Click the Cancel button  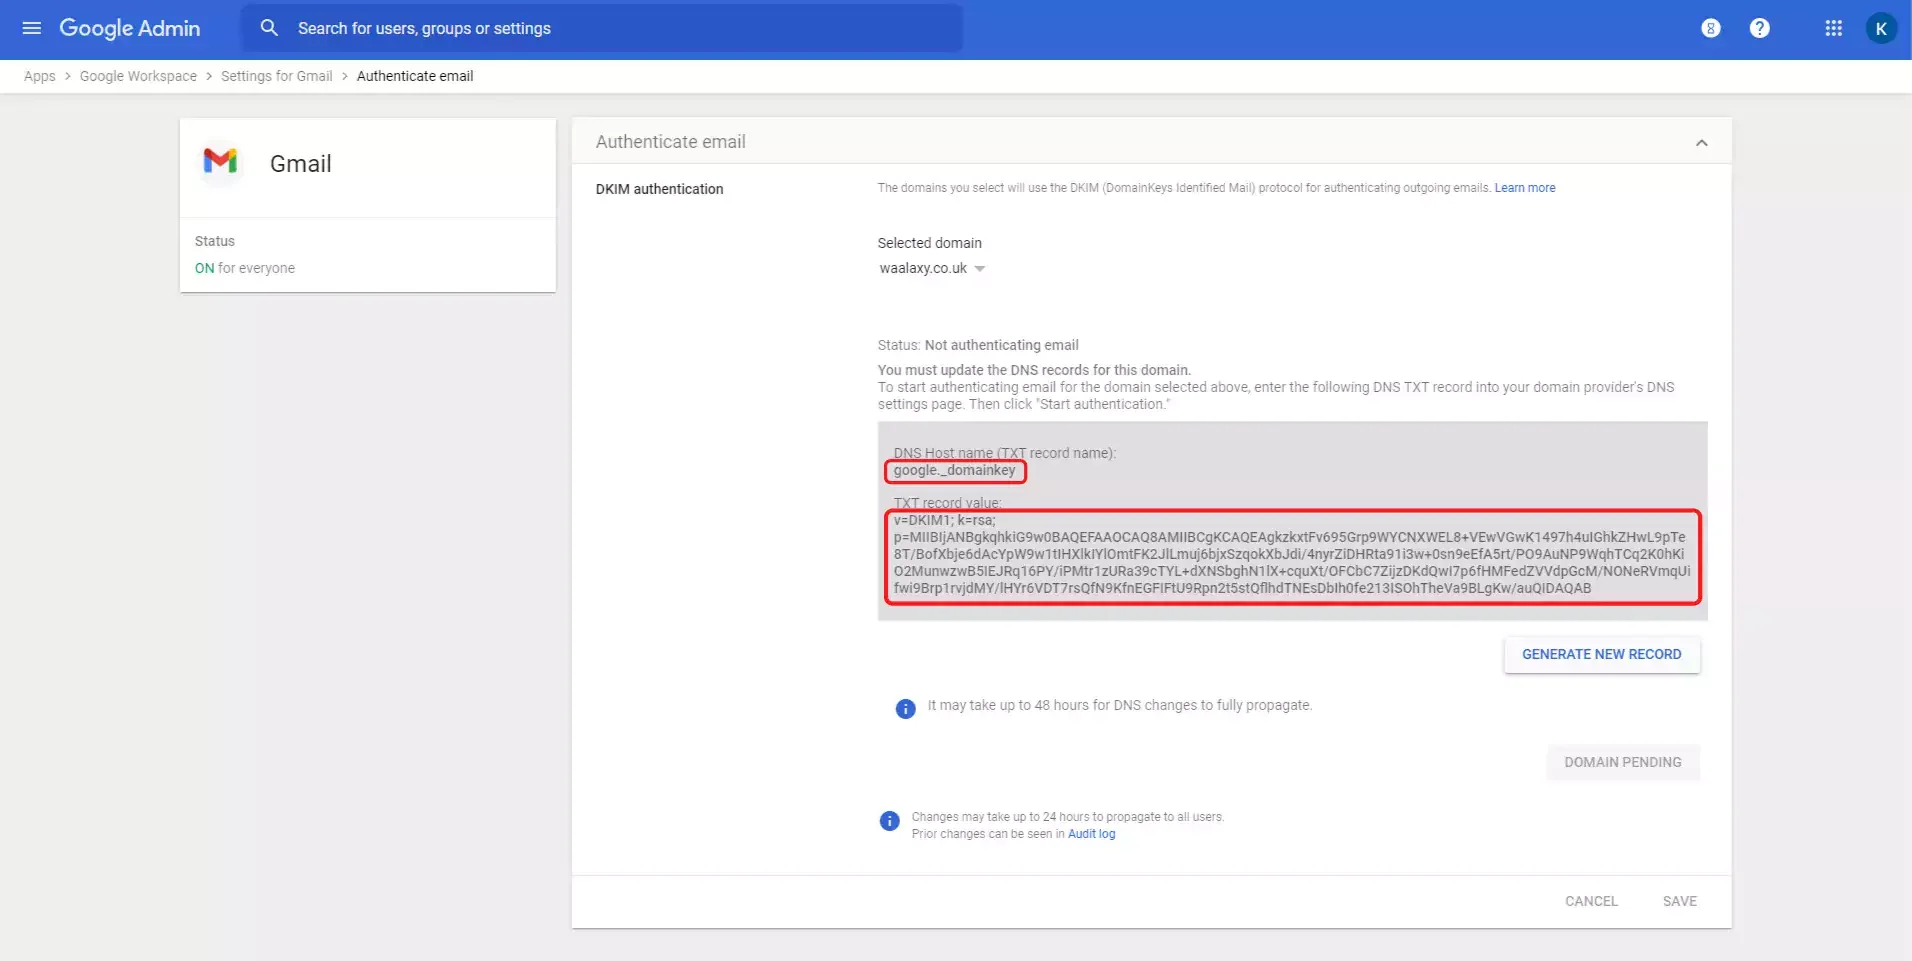(1590, 901)
